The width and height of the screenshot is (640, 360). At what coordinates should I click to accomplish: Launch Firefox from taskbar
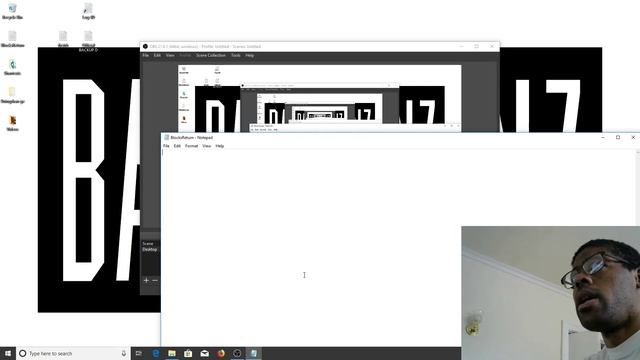click(x=221, y=353)
